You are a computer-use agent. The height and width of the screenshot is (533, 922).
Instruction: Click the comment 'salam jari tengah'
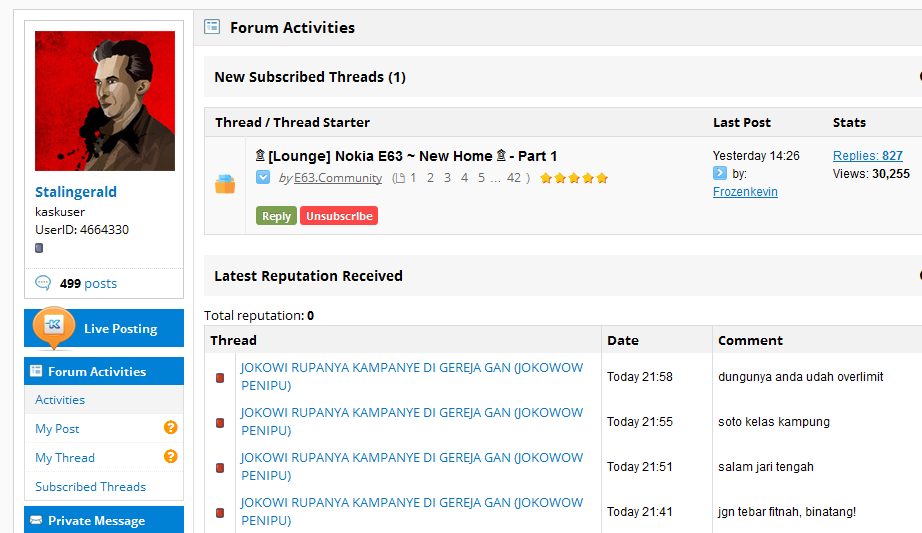coord(766,467)
